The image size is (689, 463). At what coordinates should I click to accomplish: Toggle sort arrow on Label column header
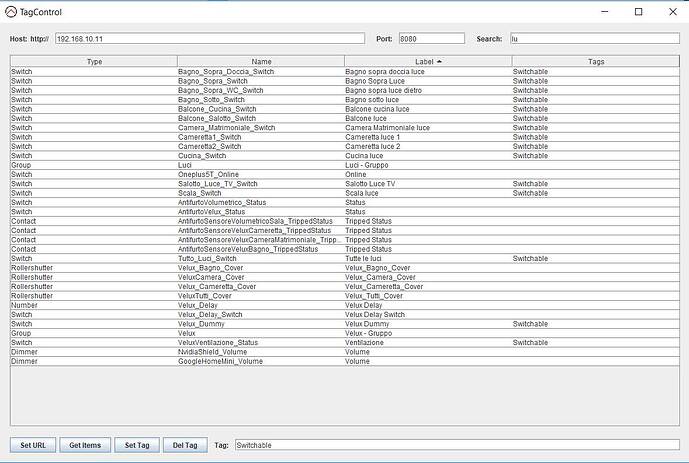tap(427, 62)
